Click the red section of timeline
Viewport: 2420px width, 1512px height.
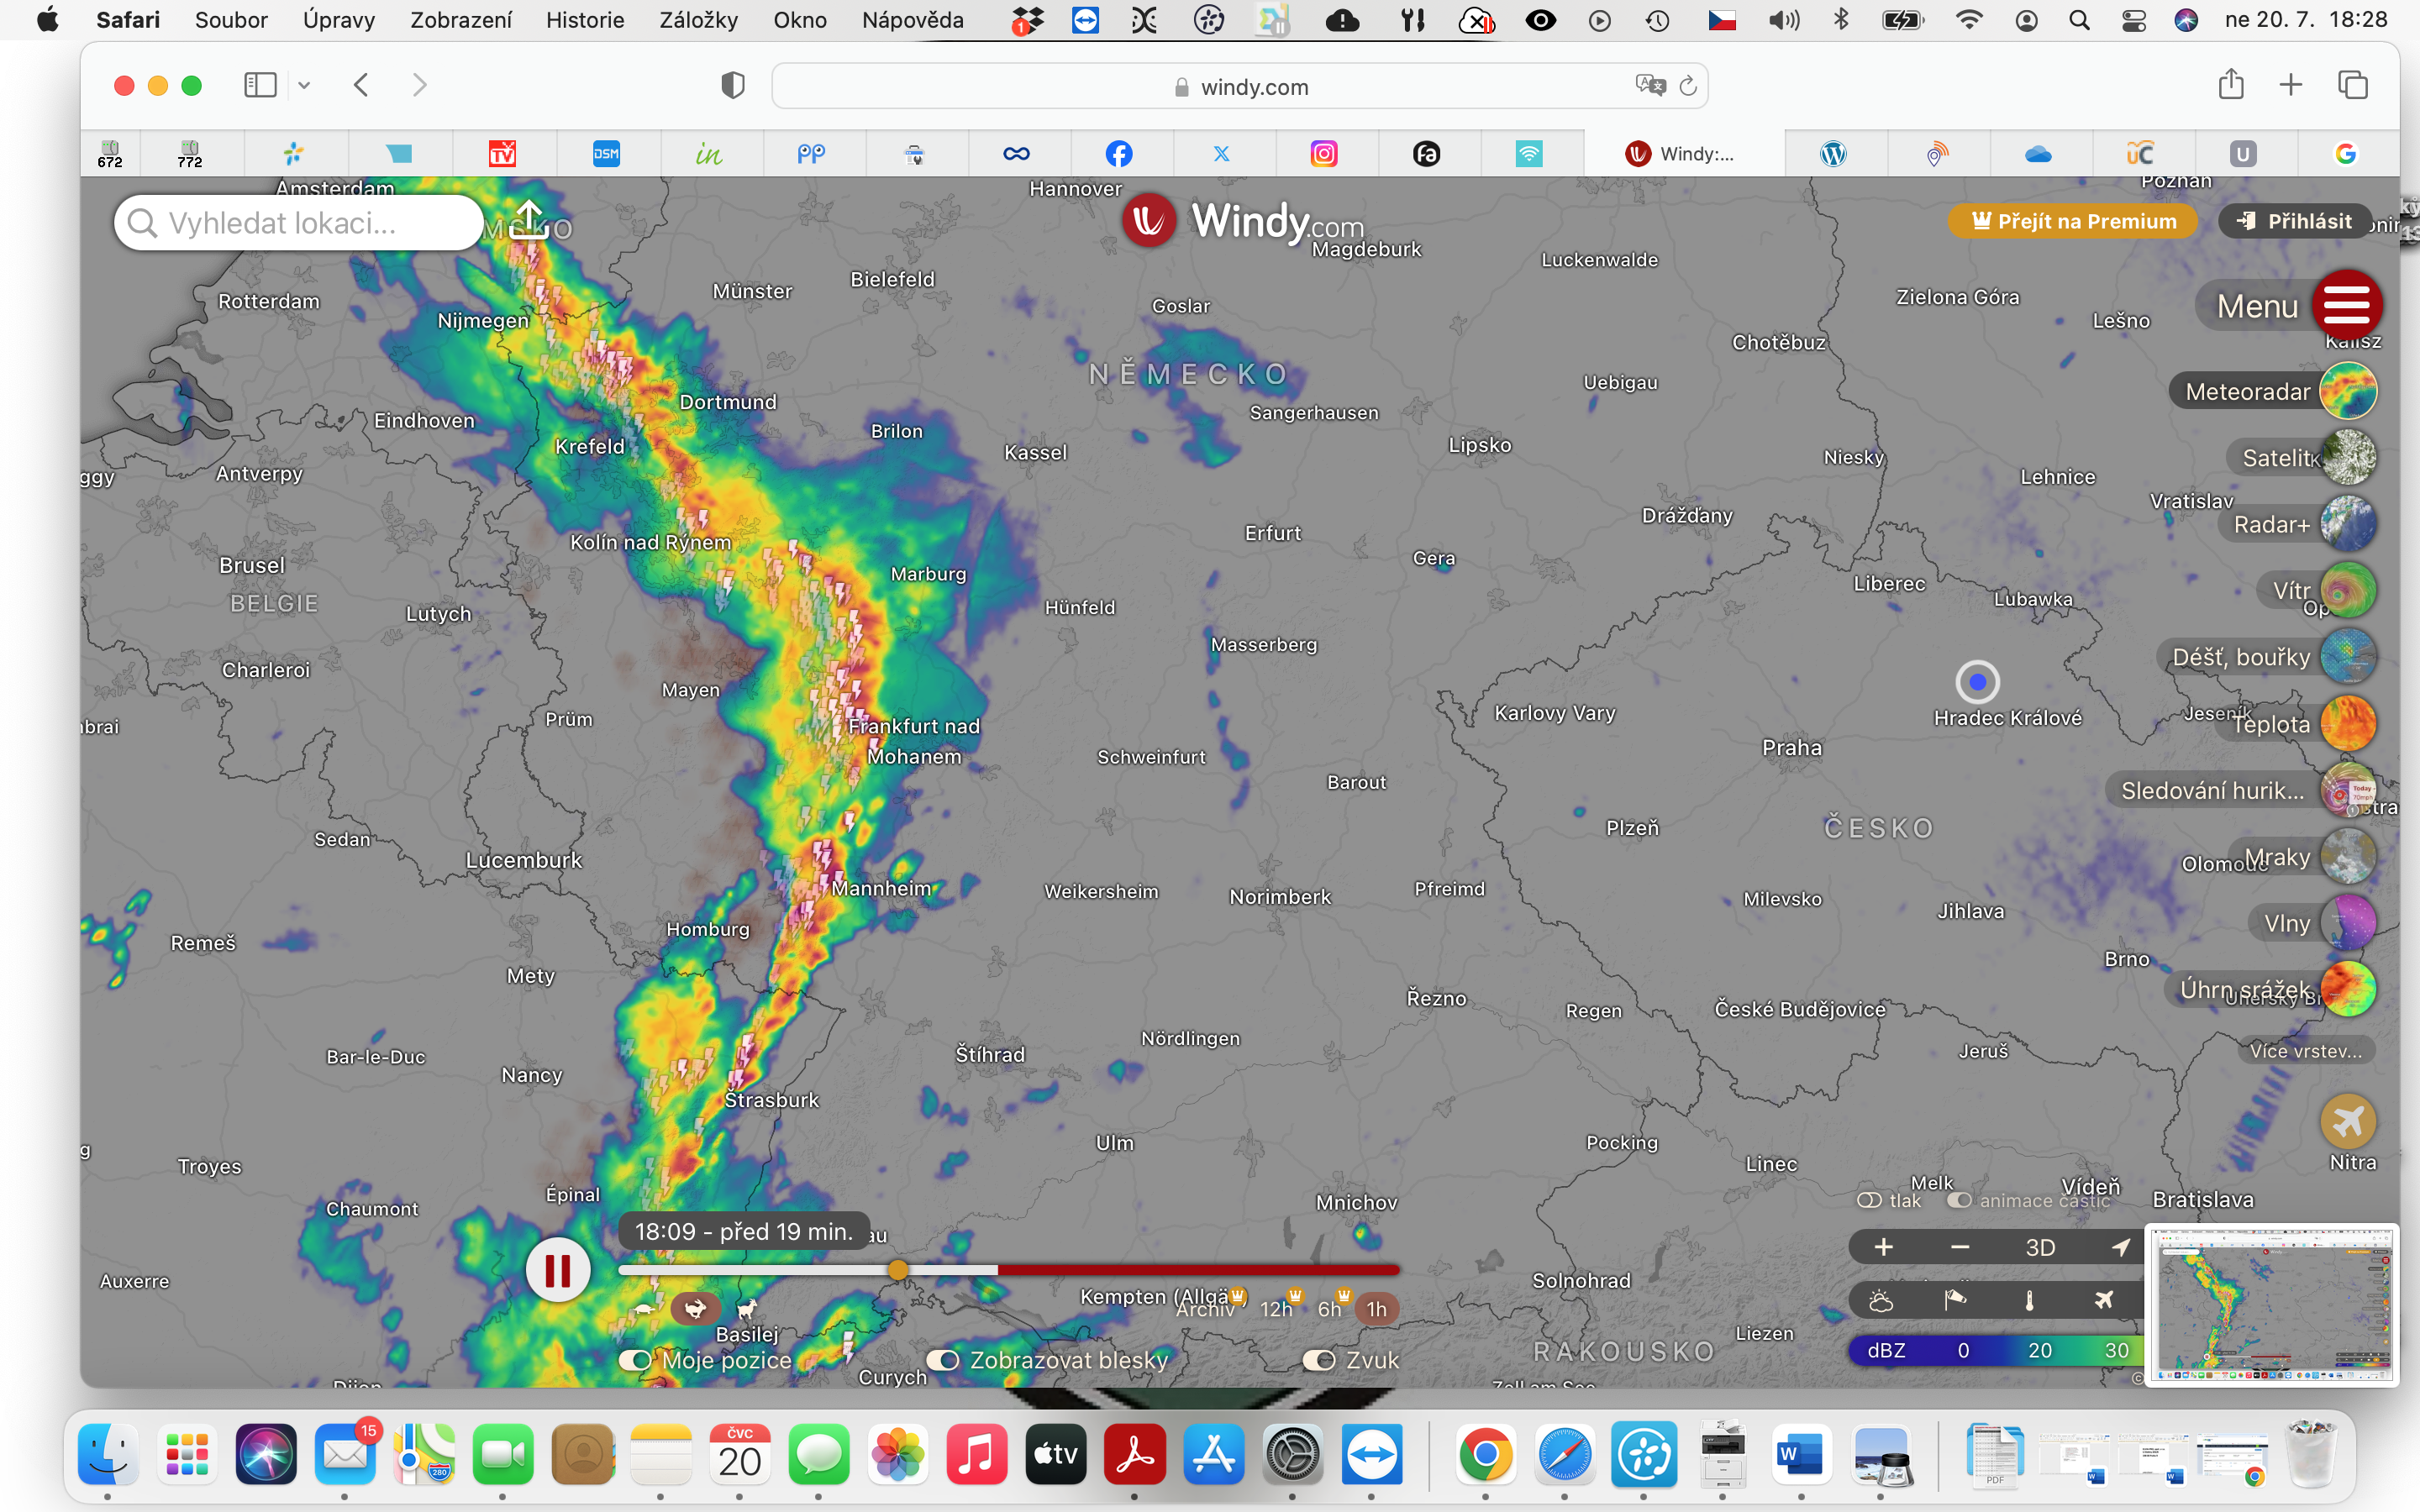(x=1198, y=1270)
